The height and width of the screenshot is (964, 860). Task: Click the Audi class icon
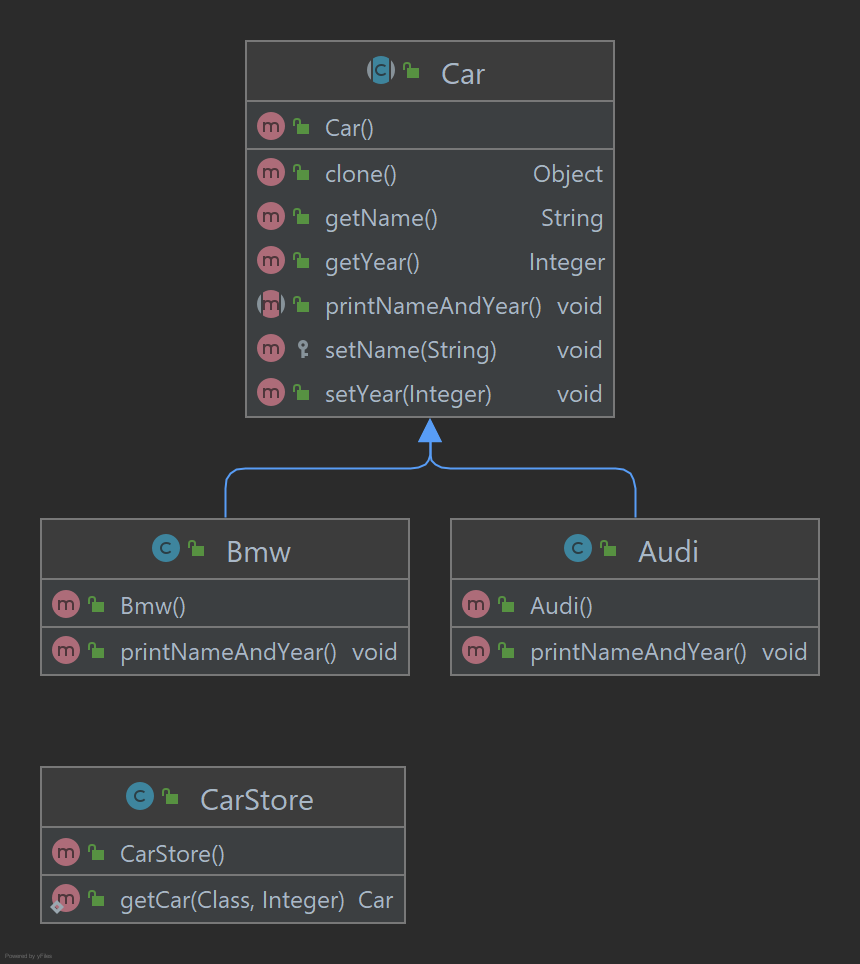[x=578, y=548]
